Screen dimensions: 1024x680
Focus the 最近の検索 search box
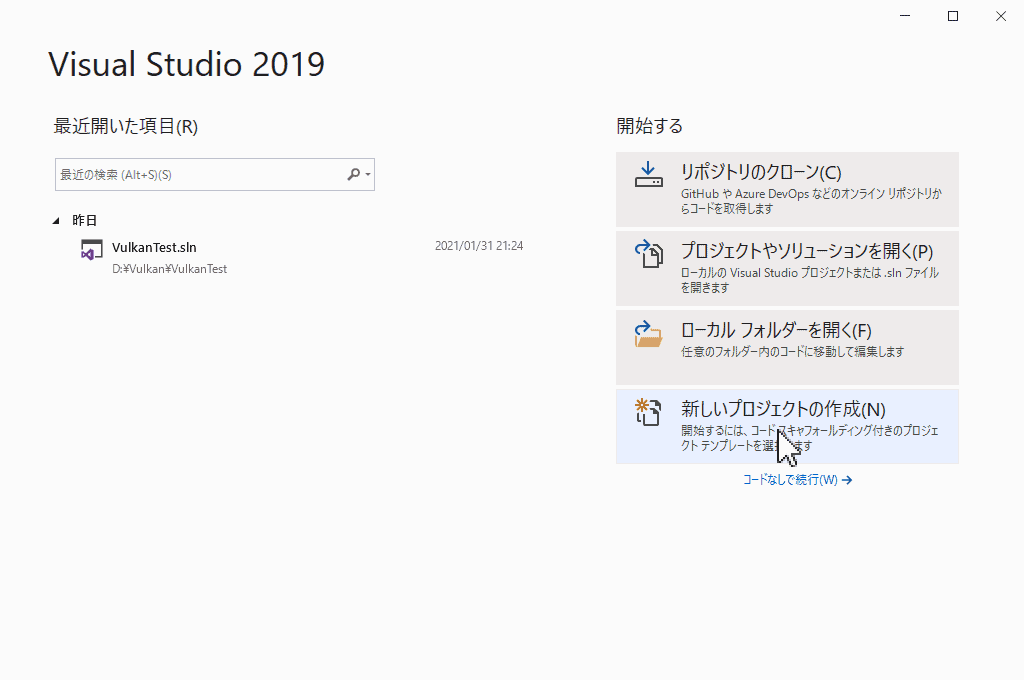[215, 174]
